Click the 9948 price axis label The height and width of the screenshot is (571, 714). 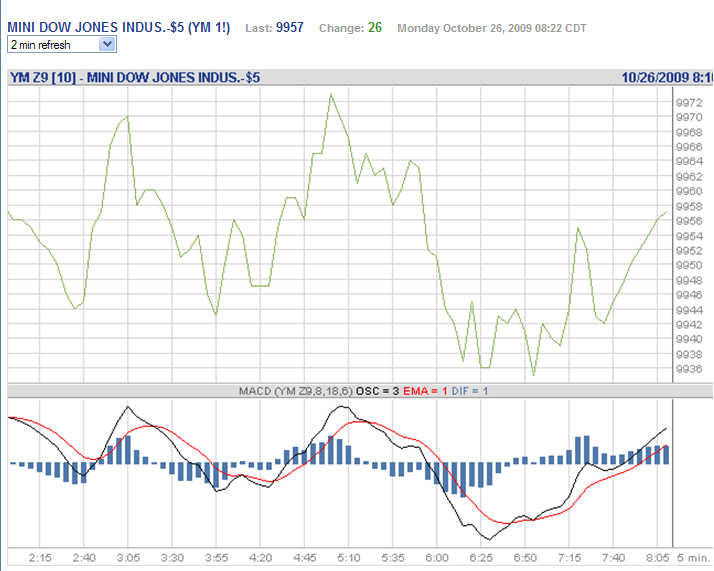tap(689, 280)
